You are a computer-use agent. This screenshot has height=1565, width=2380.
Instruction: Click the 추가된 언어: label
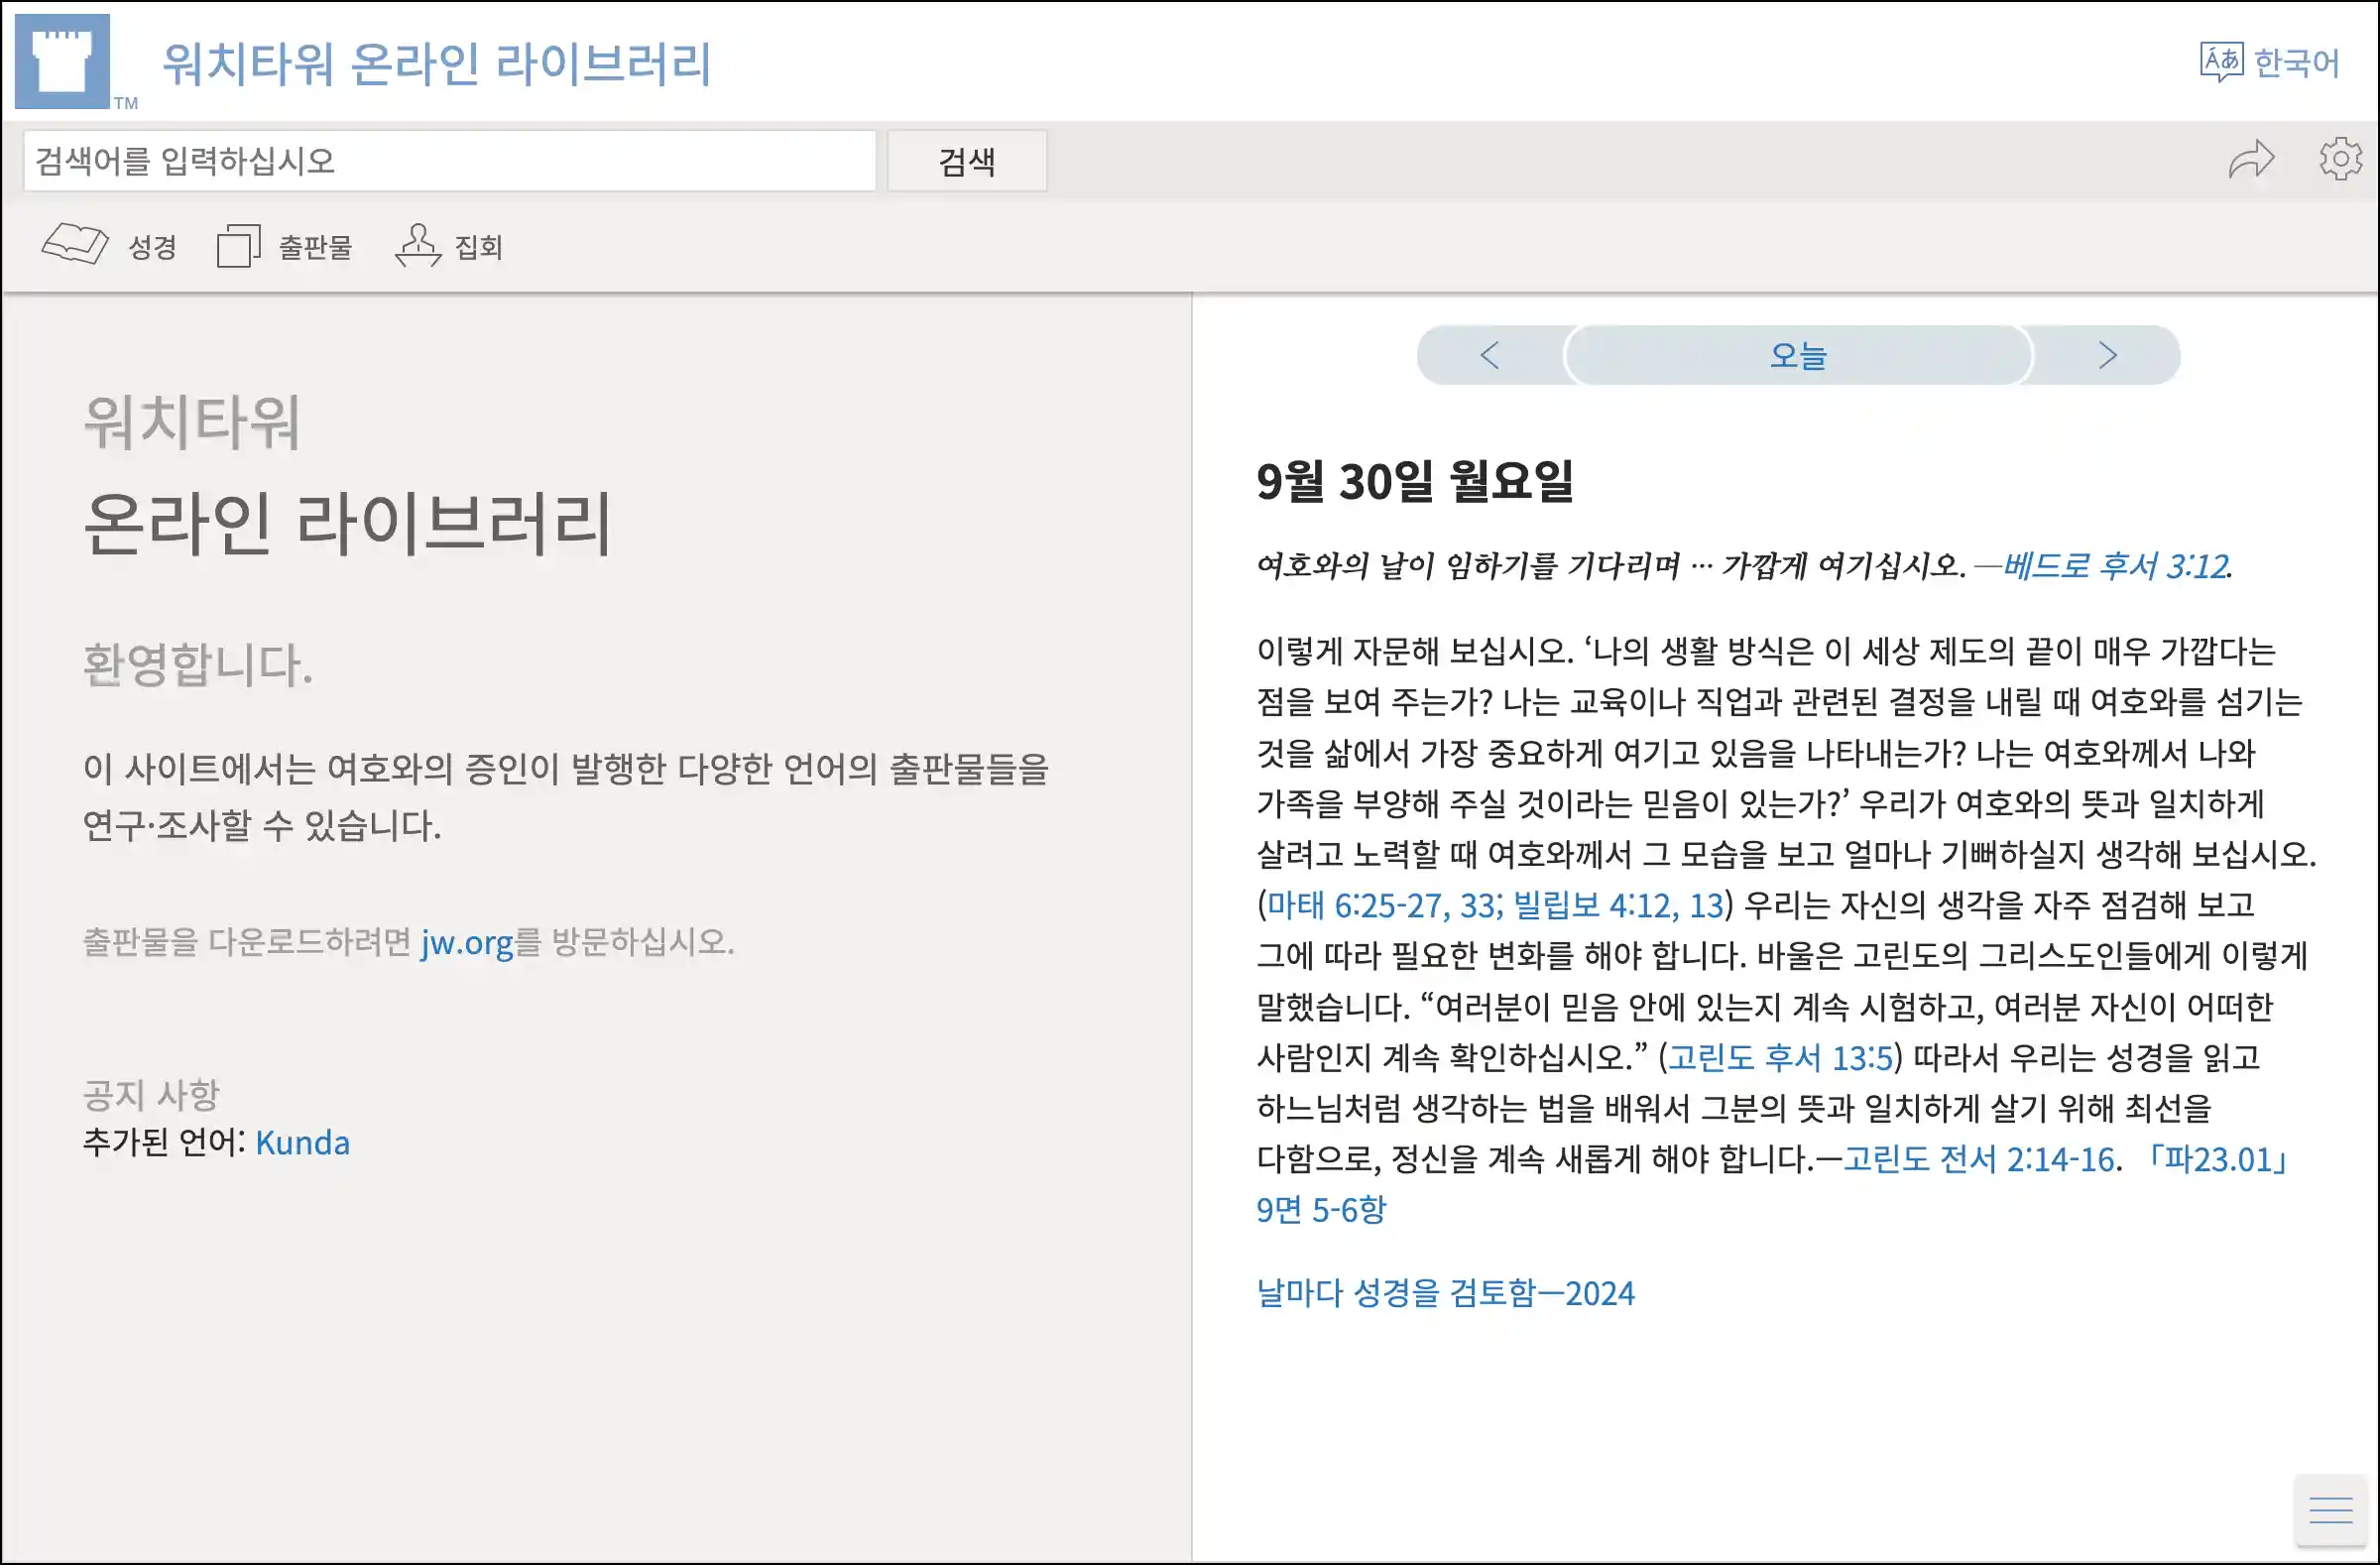pyautogui.click(x=164, y=1143)
